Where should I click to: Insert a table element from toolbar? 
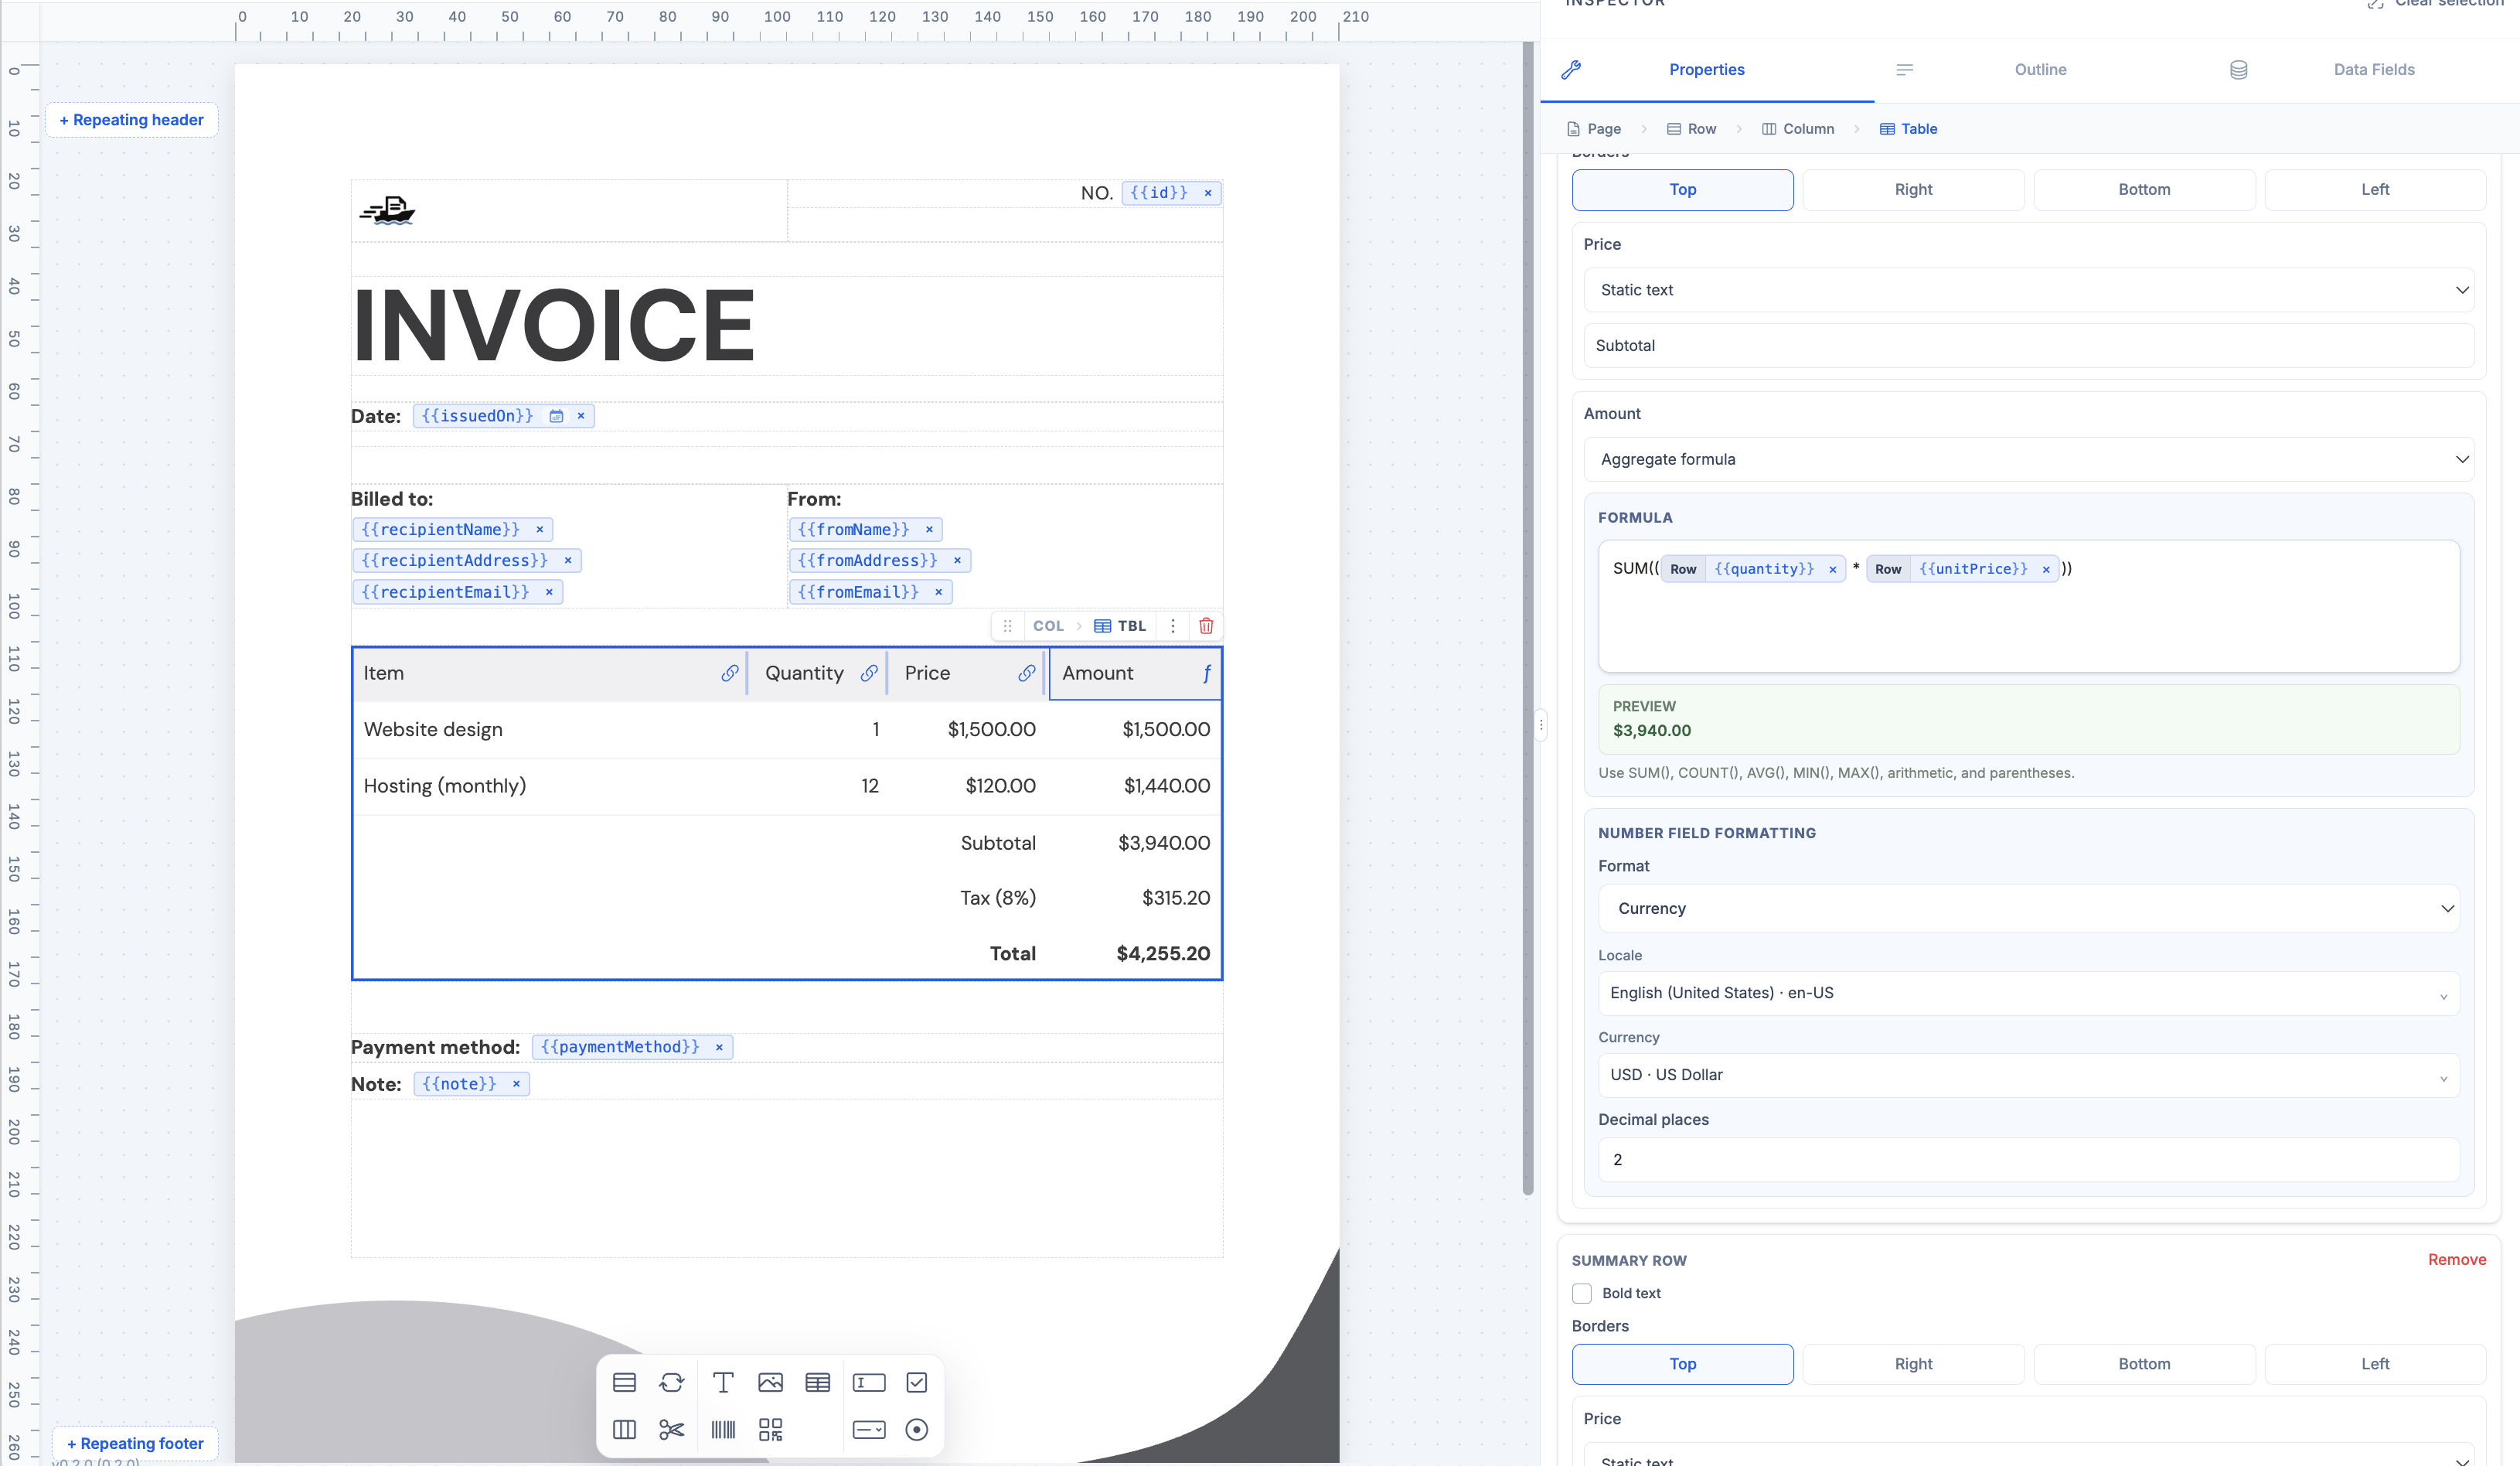coord(818,1382)
